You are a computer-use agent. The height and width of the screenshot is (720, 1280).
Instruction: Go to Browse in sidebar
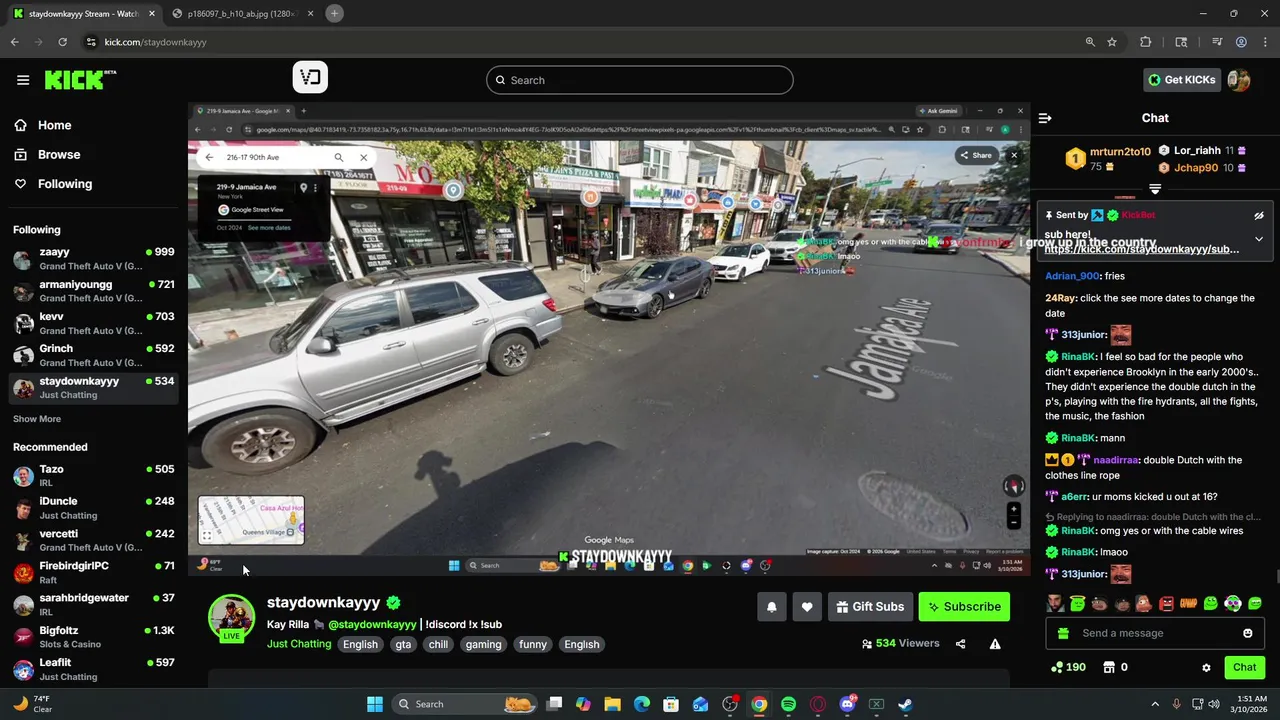click(46, 154)
